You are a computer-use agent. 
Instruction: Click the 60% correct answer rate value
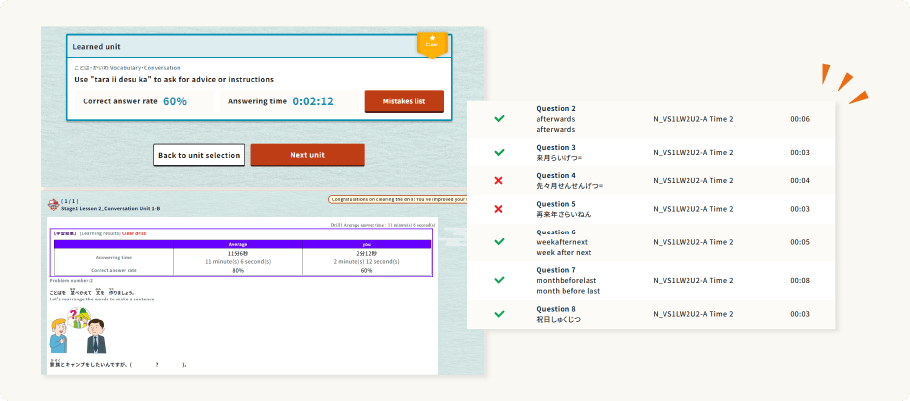pyautogui.click(x=175, y=101)
